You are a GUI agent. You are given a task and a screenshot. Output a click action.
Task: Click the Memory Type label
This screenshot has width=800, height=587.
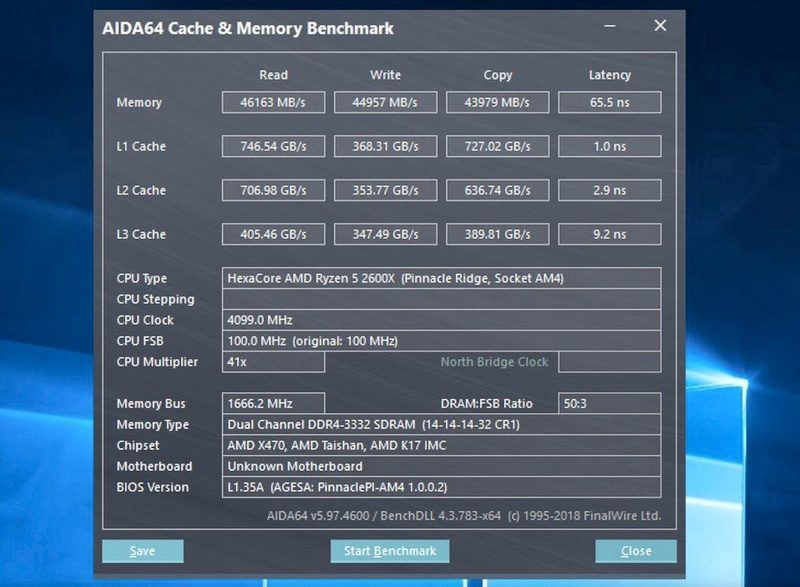(x=153, y=425)
